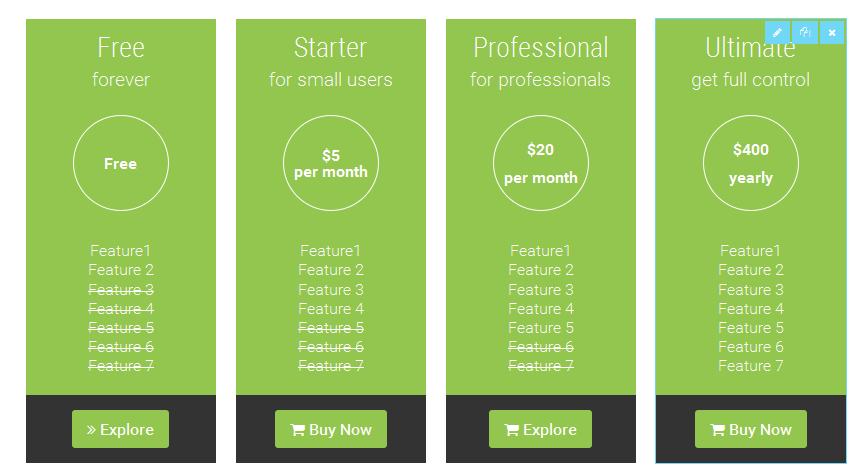Click the Free plan heading
Image resolution: width=868 pixels, height=473 pixels.
121,47
